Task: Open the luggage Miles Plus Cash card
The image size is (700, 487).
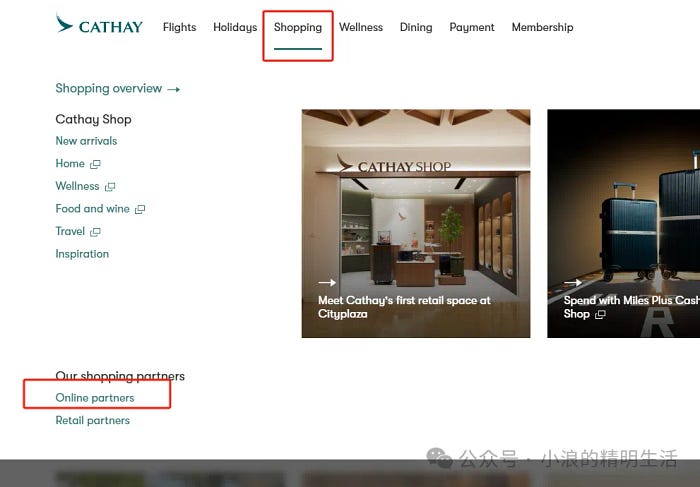Action: pyautogui.click(x=624, y=223)
